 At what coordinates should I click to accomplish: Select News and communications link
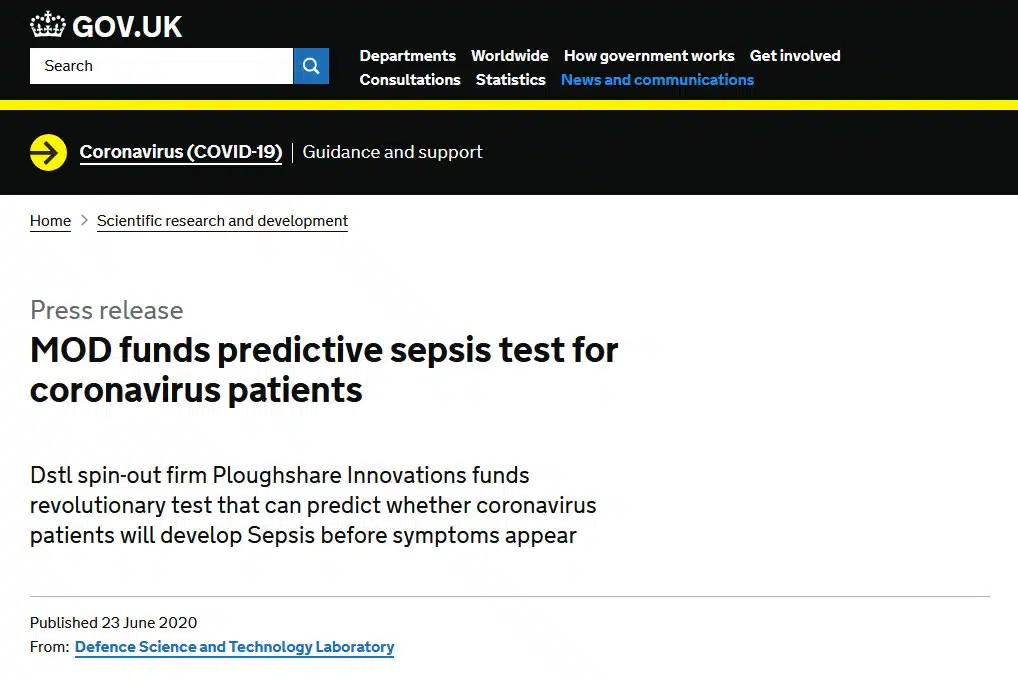tap(657, 80)
